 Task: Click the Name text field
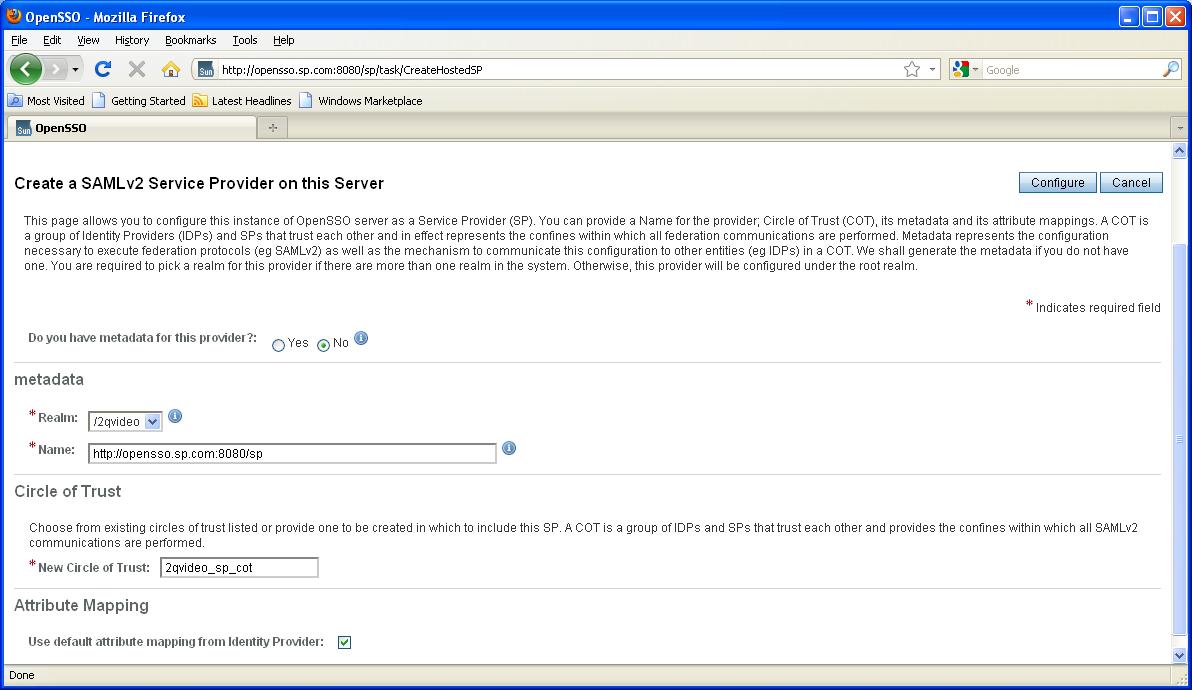[x=292, y=454]
